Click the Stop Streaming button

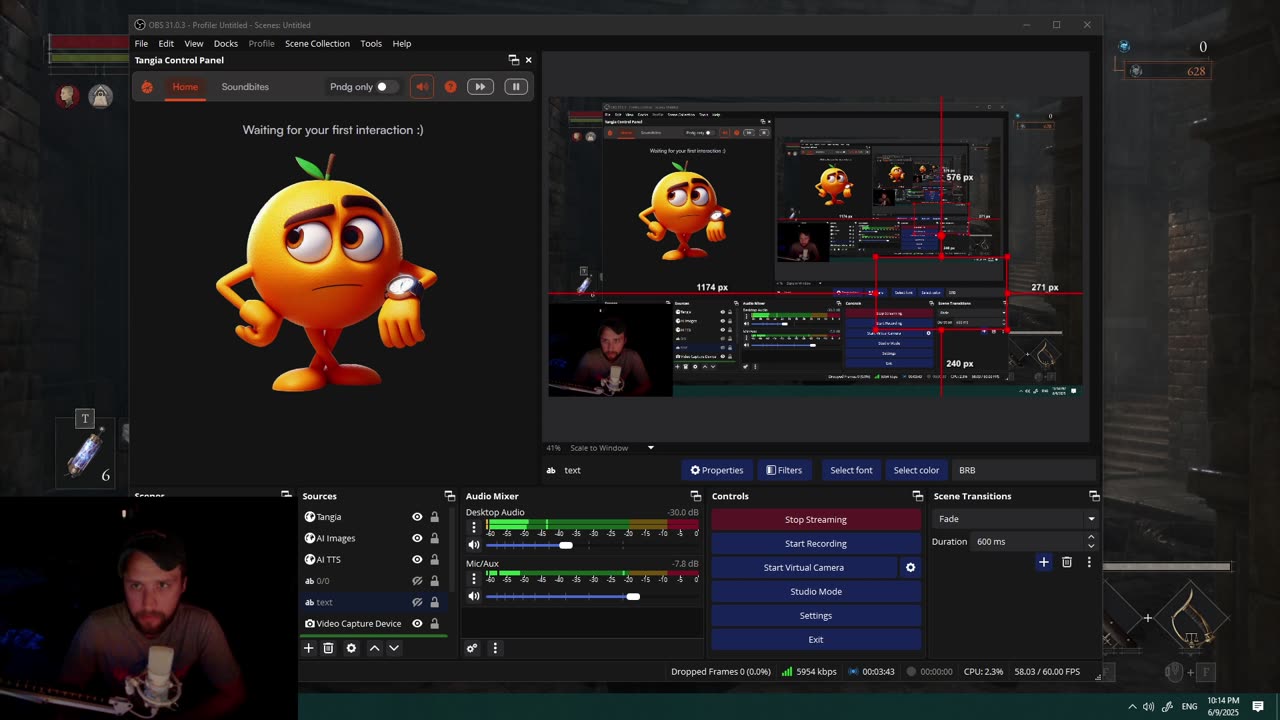click(x=815, y=519)
